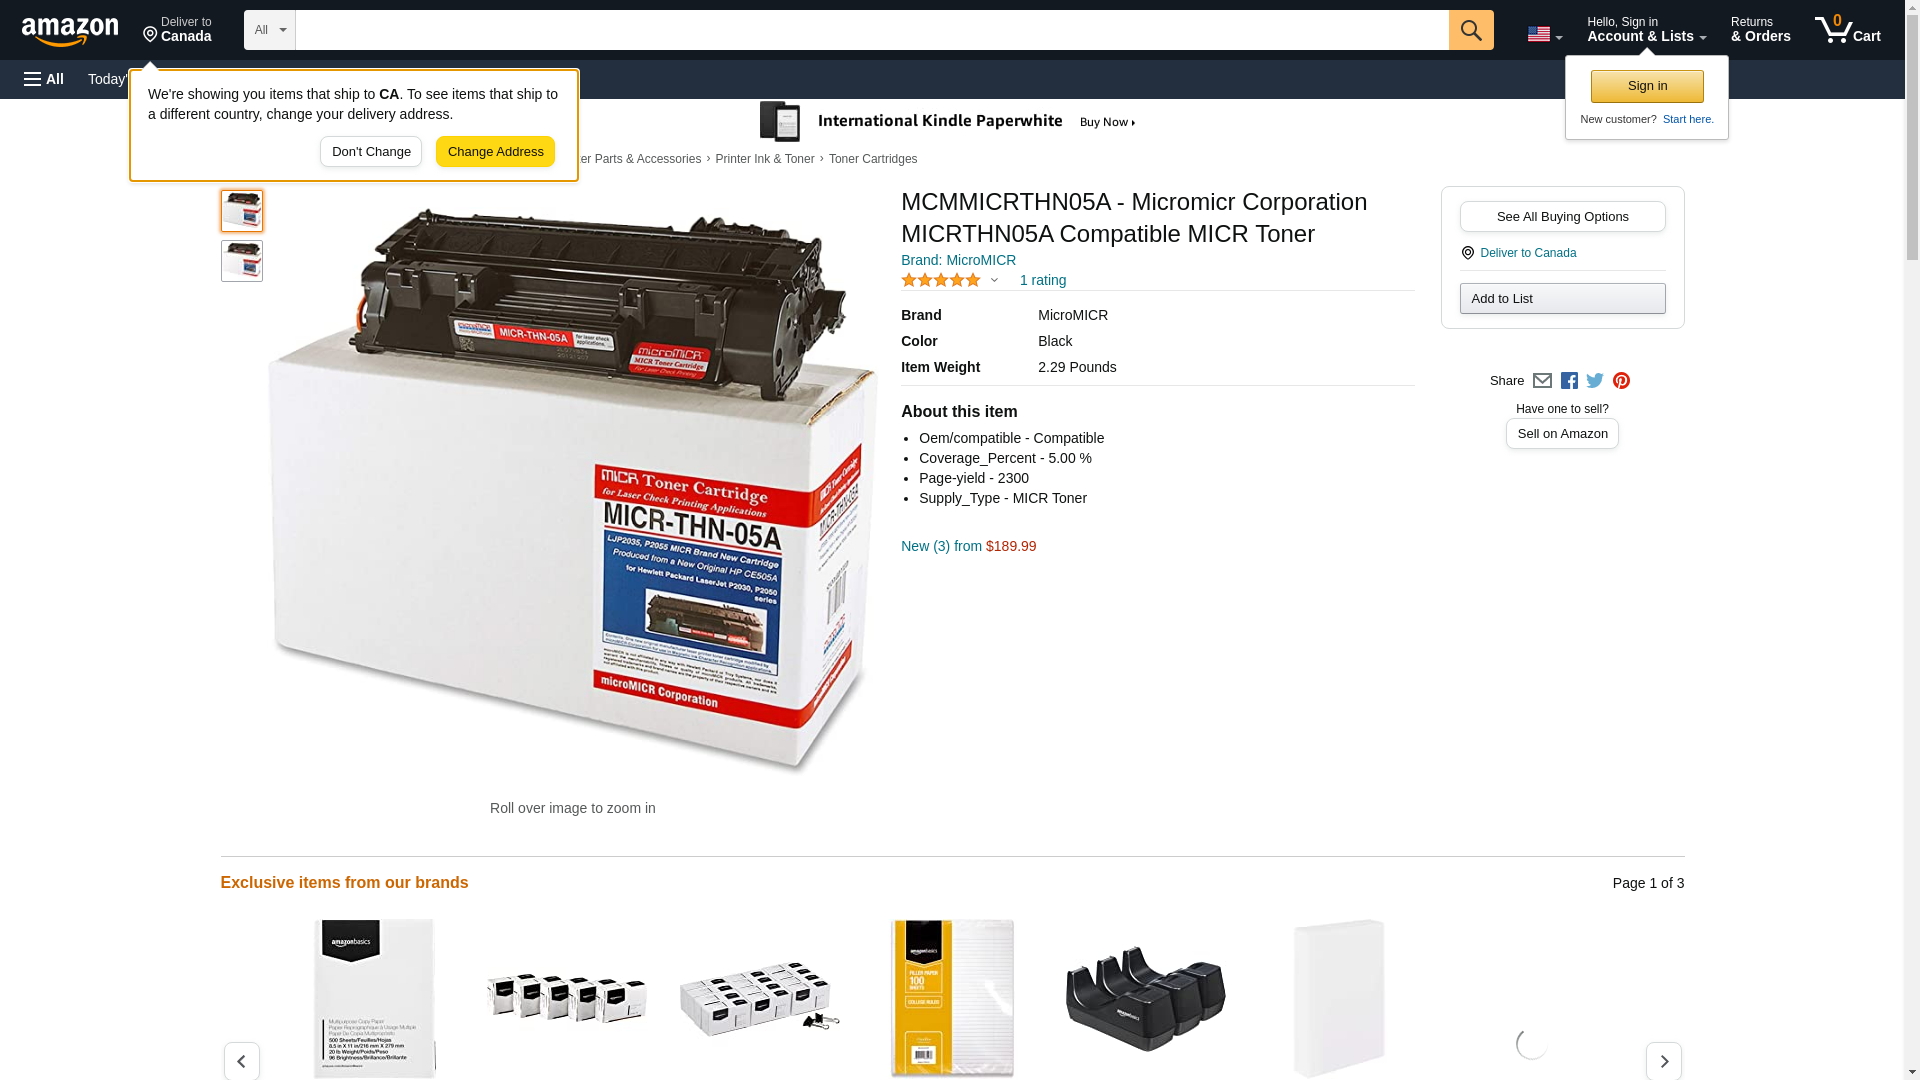Open Returns & Orders
The image size is (1920, 1080).
point(1760,30)
